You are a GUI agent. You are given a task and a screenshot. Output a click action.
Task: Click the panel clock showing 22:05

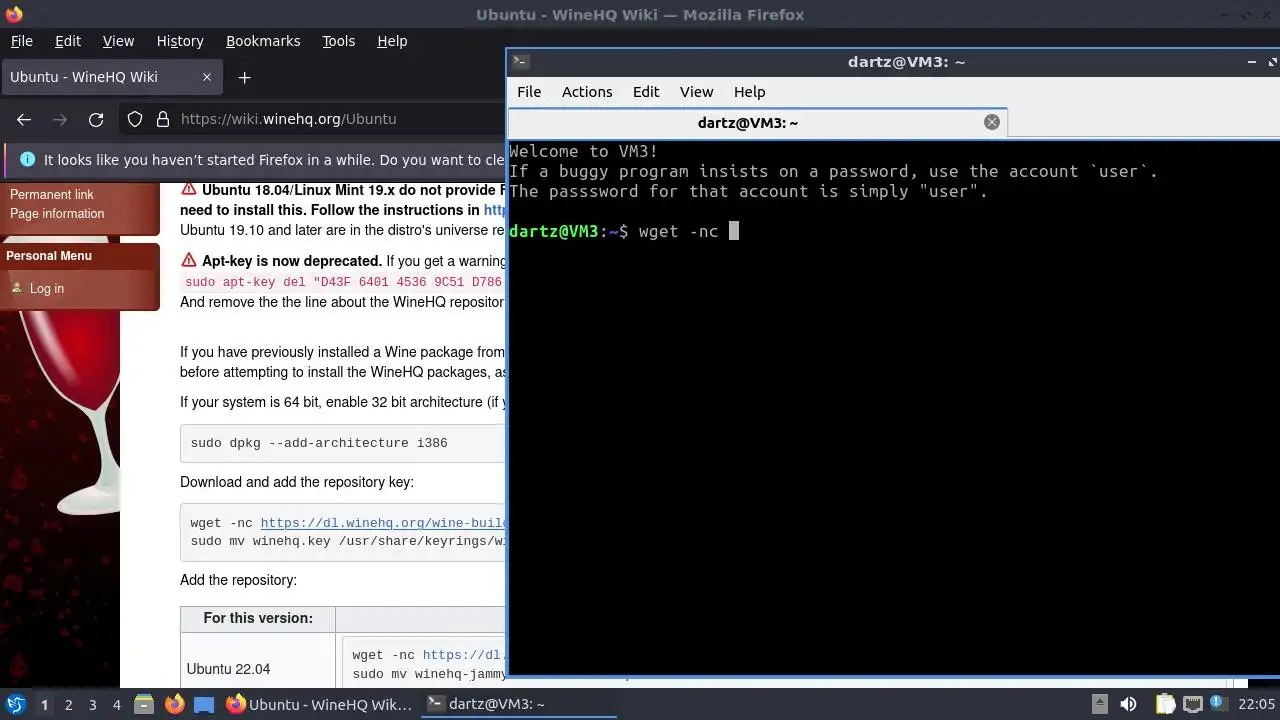point(1257,705)
